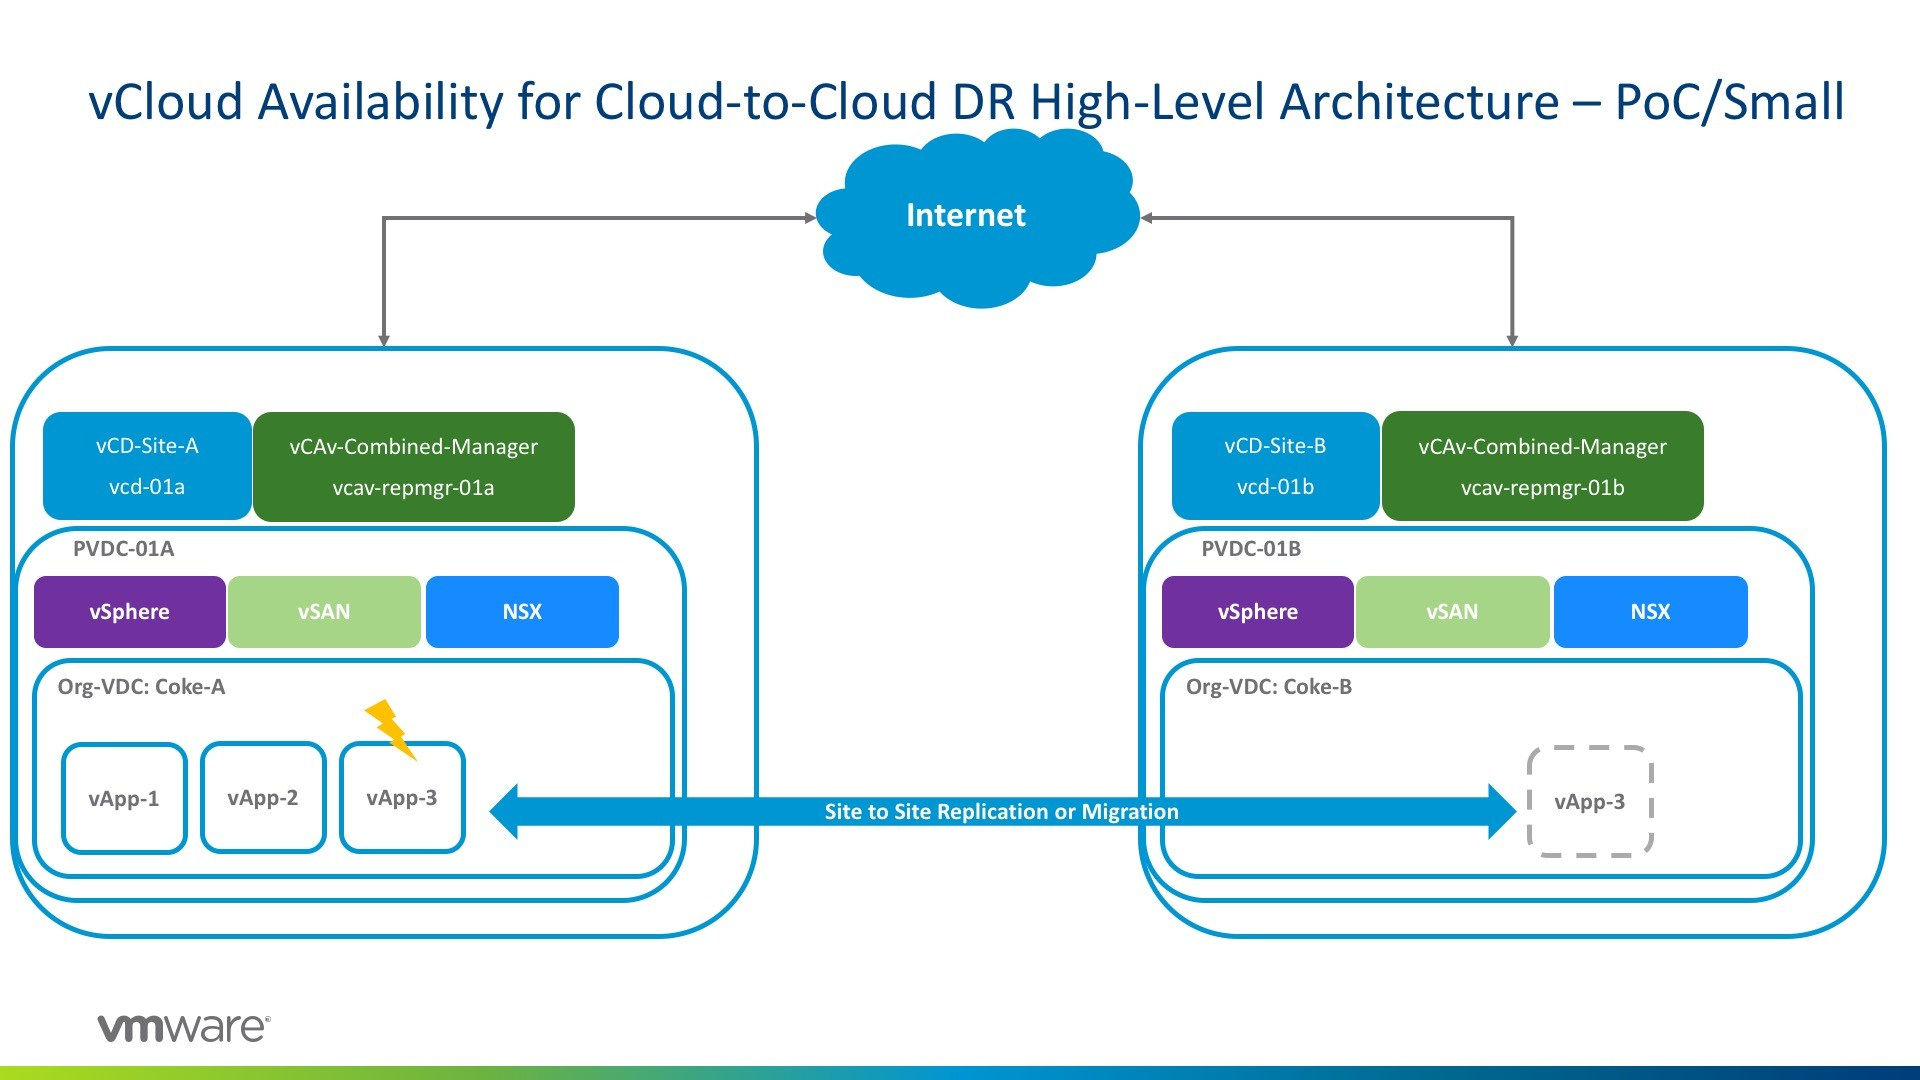
Task: Click the vApp-2 box
Action: pos(263,798)
